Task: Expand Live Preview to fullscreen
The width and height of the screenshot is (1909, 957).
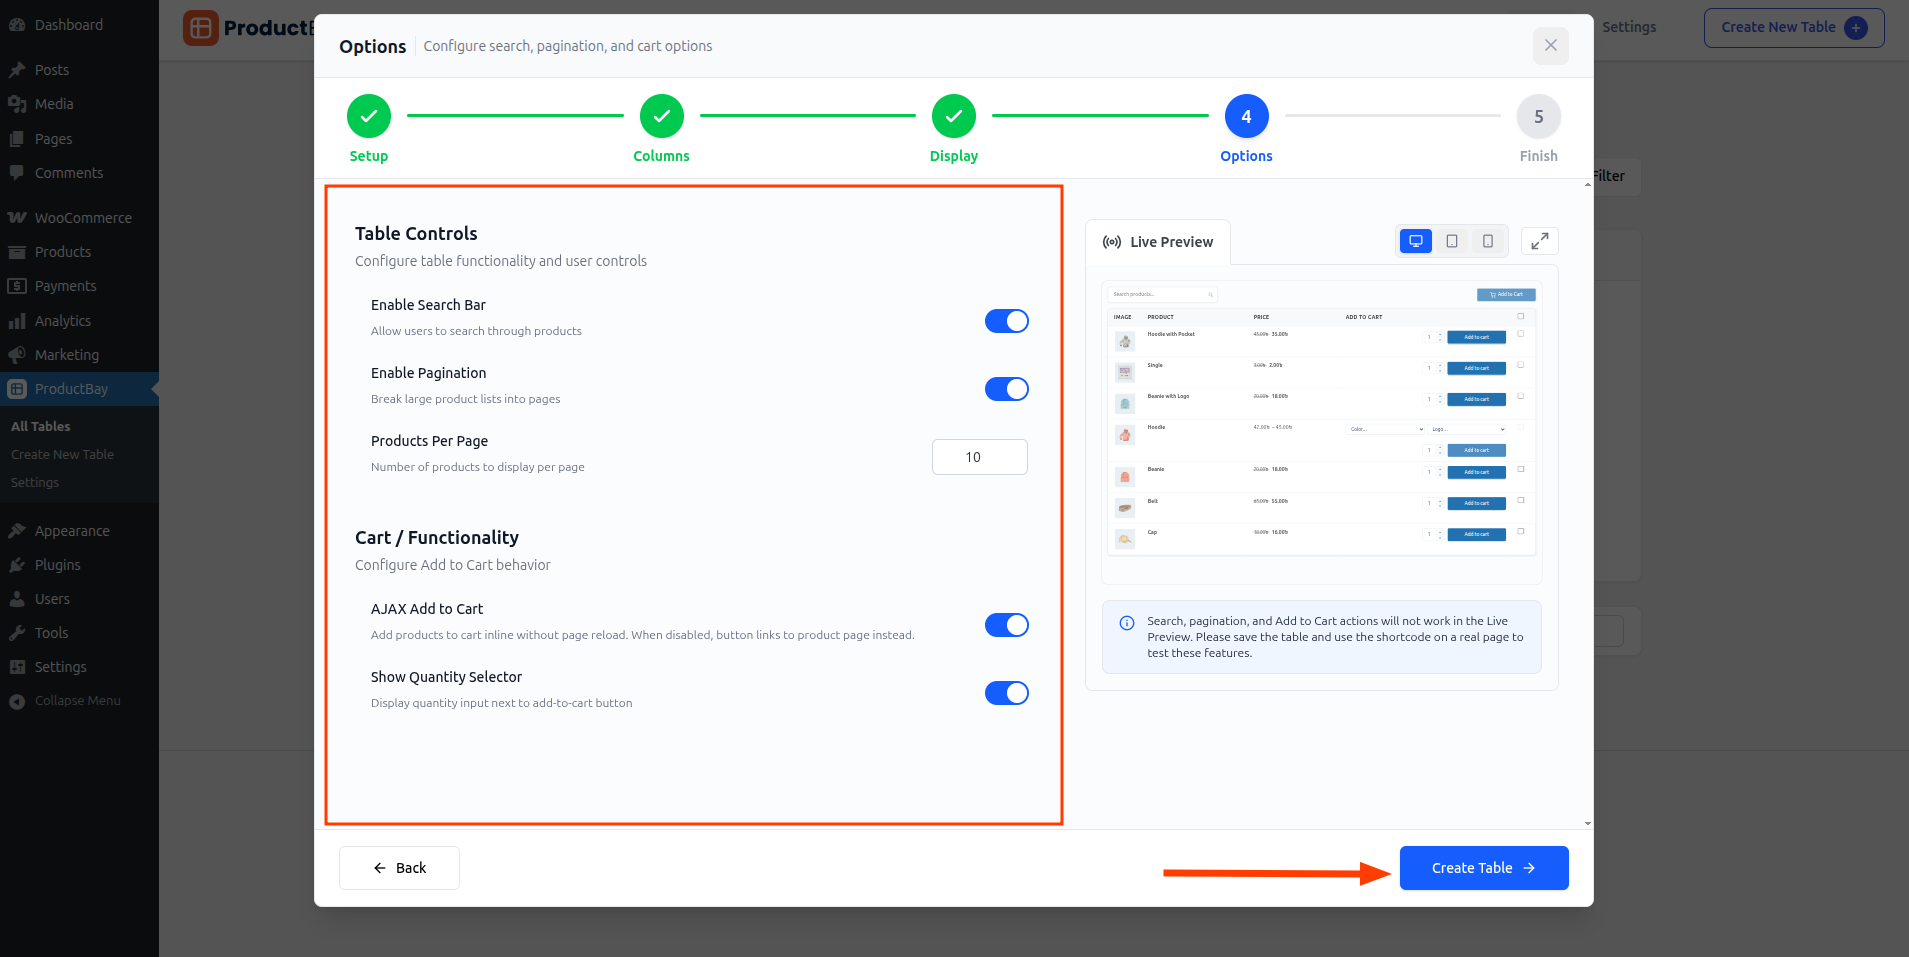Action: tap(1539, 241)
